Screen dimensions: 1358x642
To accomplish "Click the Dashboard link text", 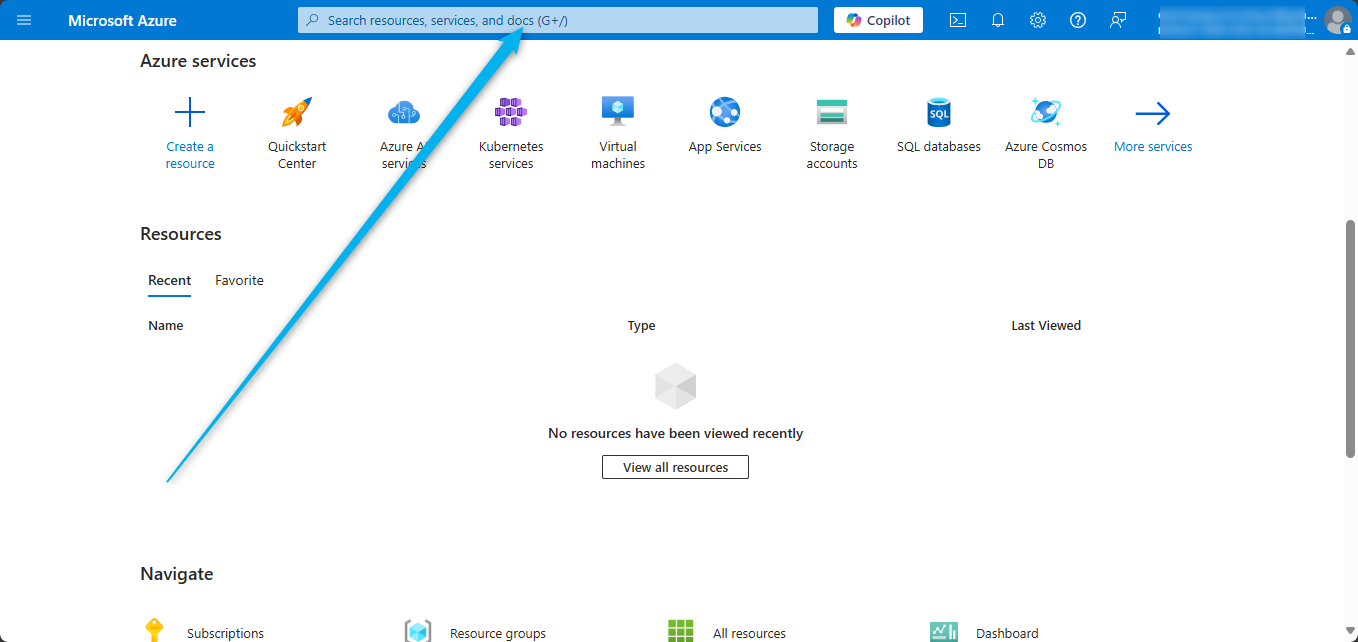I will tap(1007, 633).
